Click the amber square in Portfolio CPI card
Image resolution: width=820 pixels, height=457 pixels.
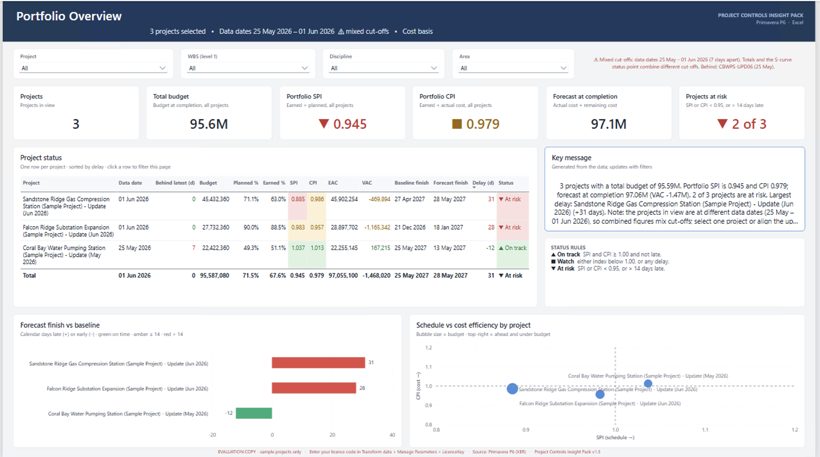(x=457, y=124)
